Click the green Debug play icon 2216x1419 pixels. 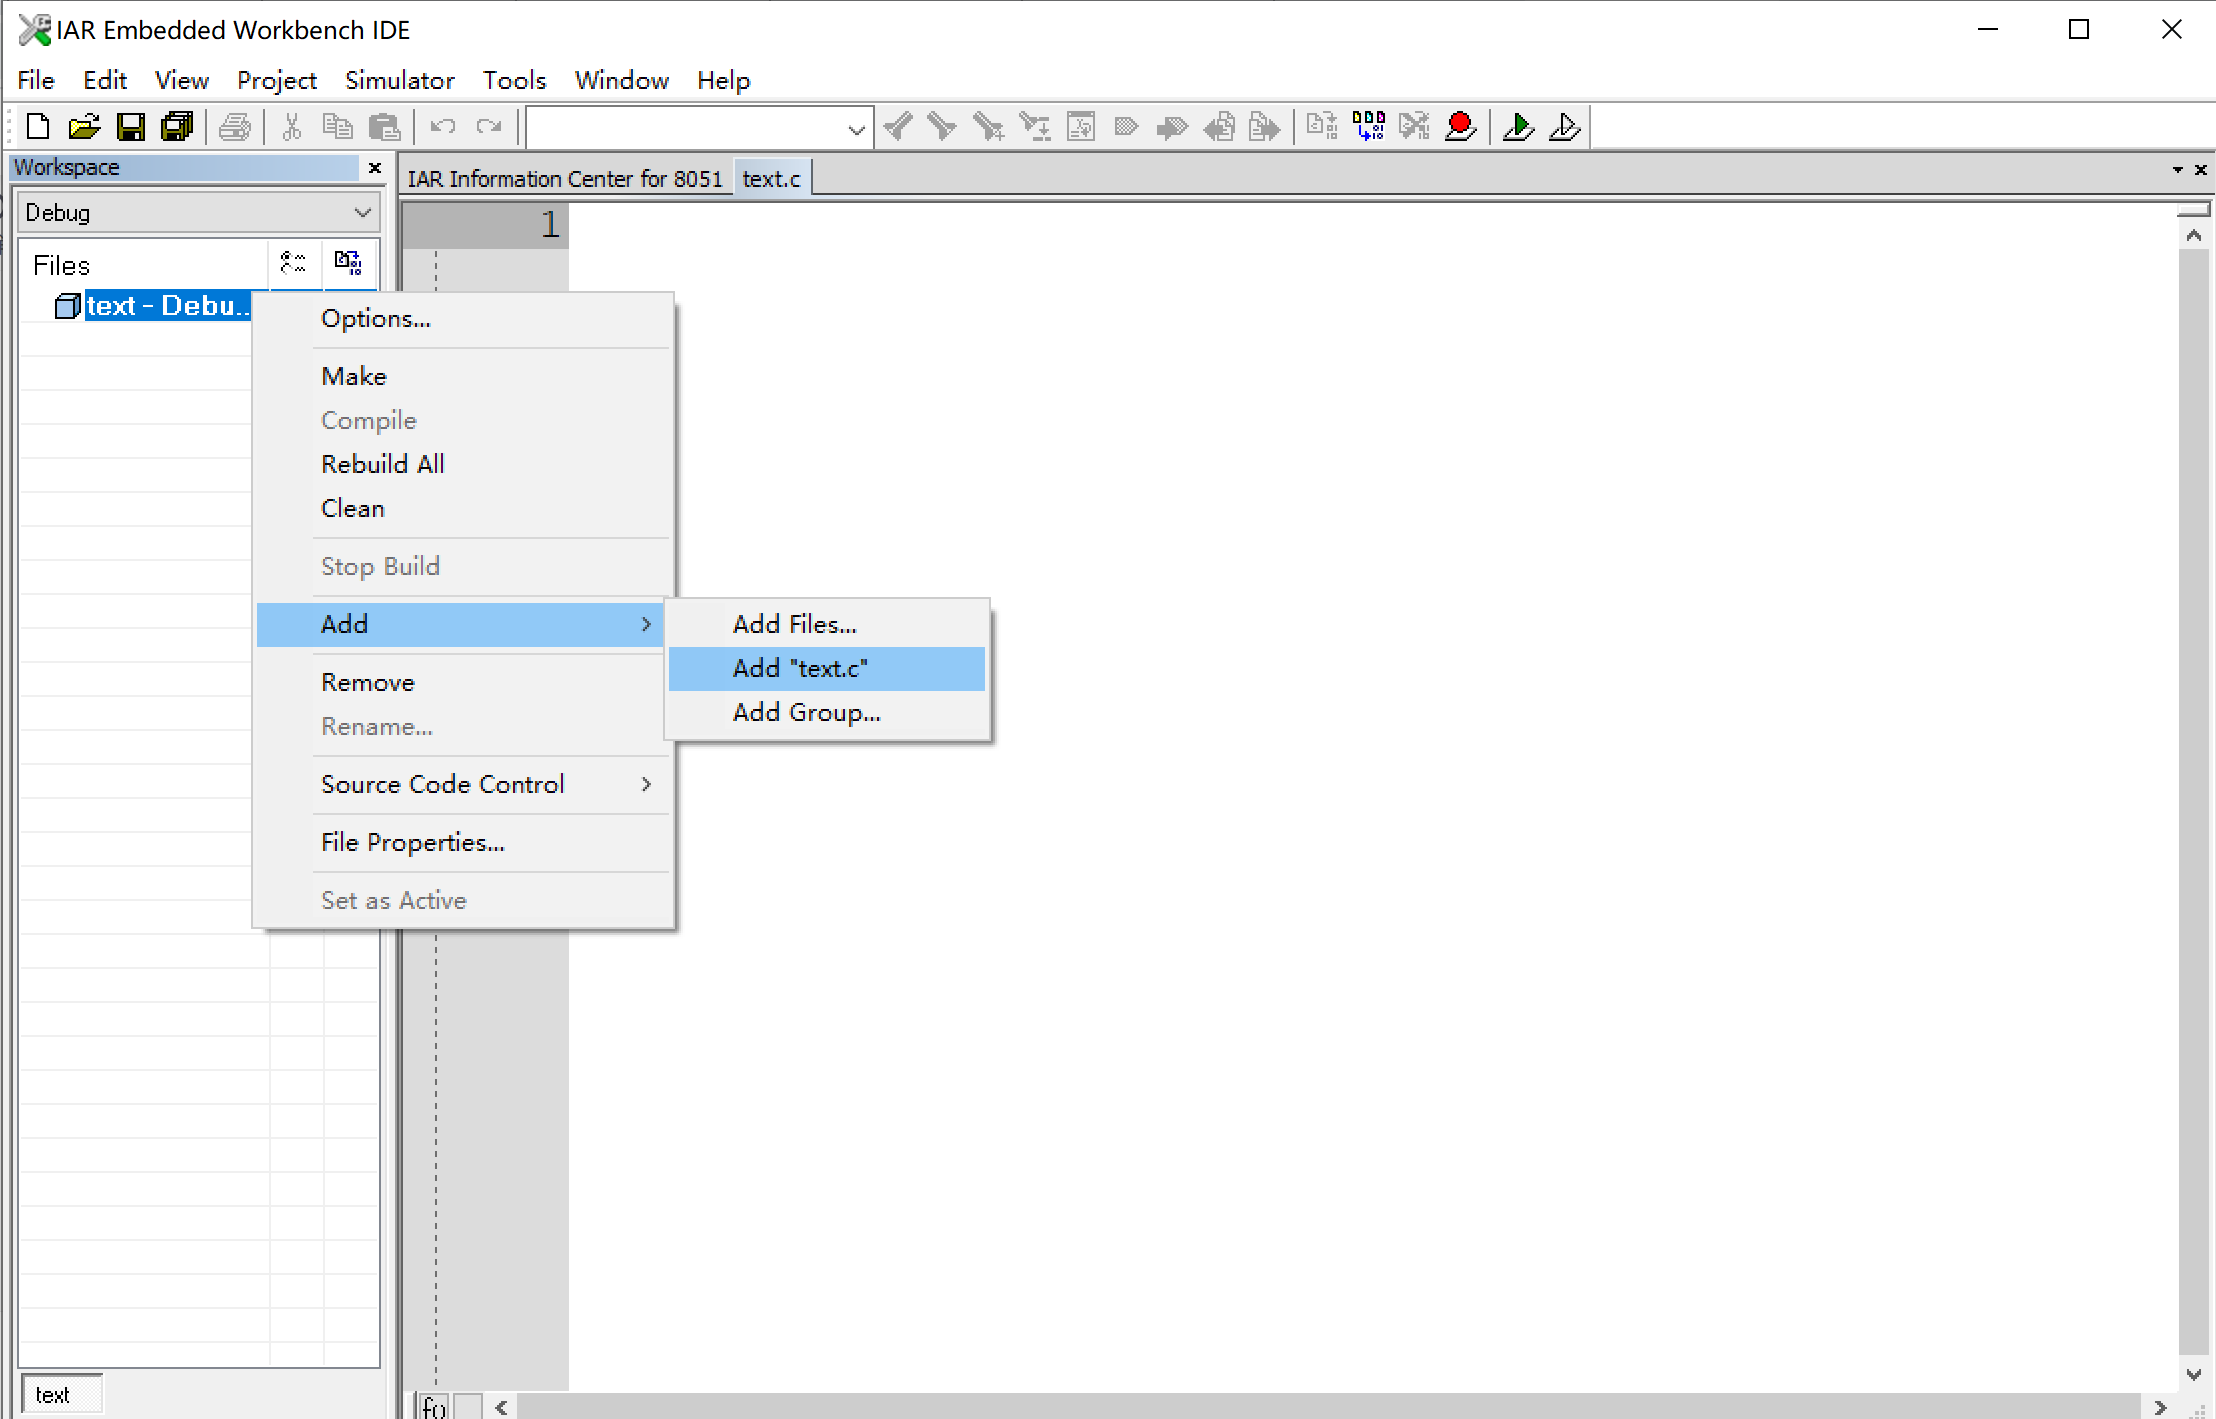pos(1518,127)
